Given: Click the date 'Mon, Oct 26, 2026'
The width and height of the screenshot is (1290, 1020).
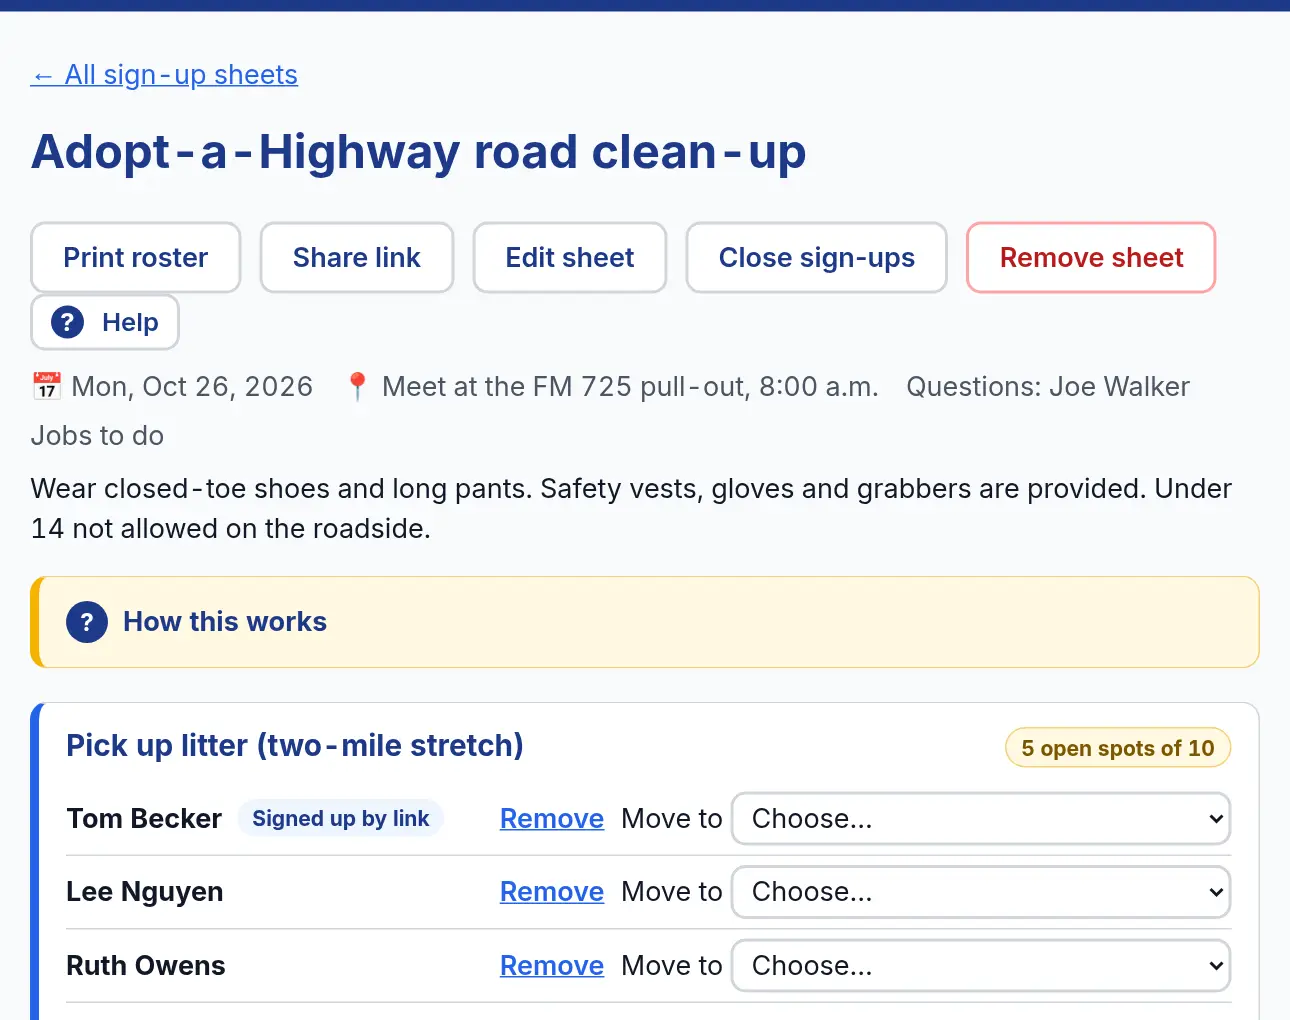Looking at the screenshot, I should coord(192,387).
